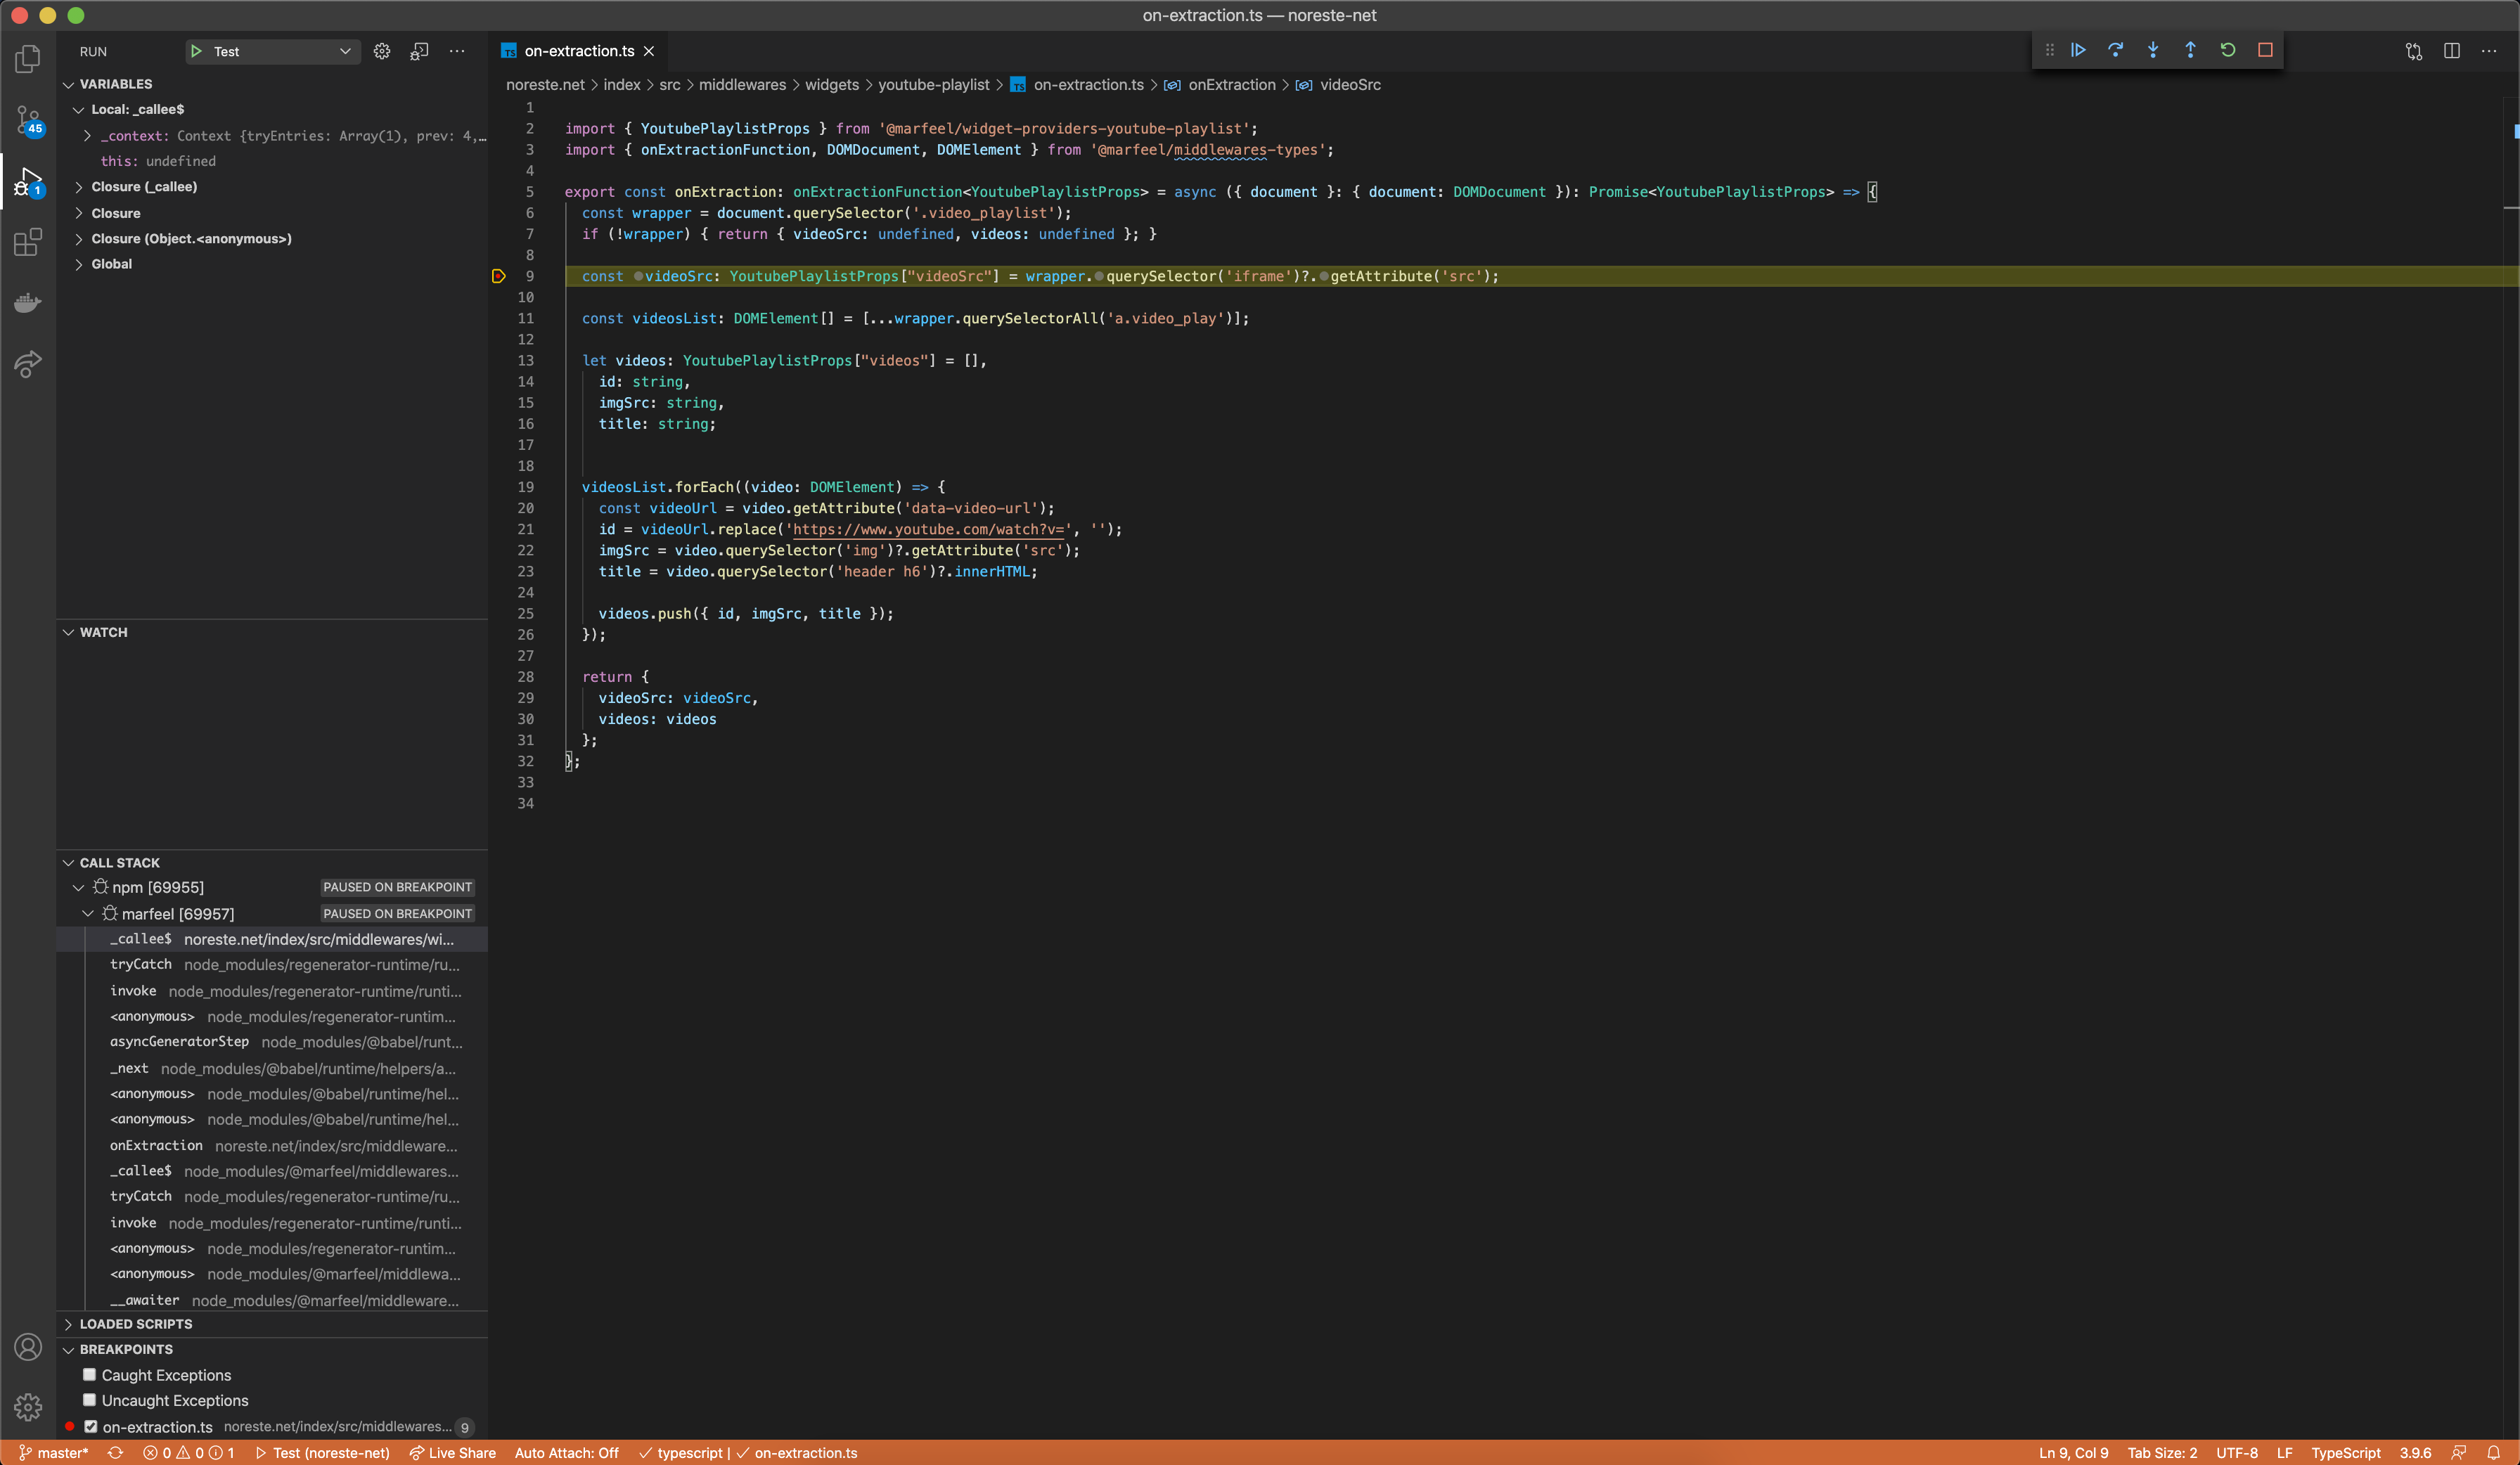Expand the _context variable

pos(88,136)
